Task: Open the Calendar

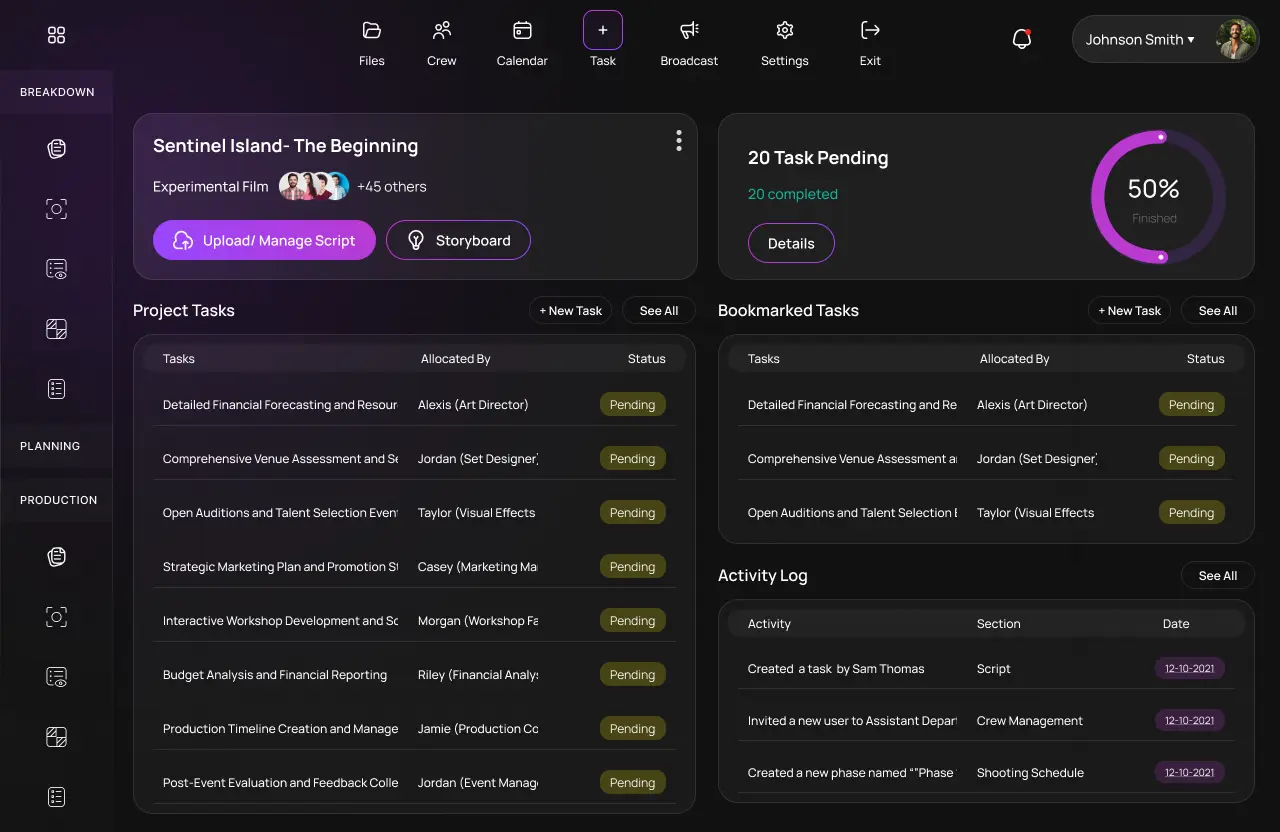Action: [x=521, y=42]
